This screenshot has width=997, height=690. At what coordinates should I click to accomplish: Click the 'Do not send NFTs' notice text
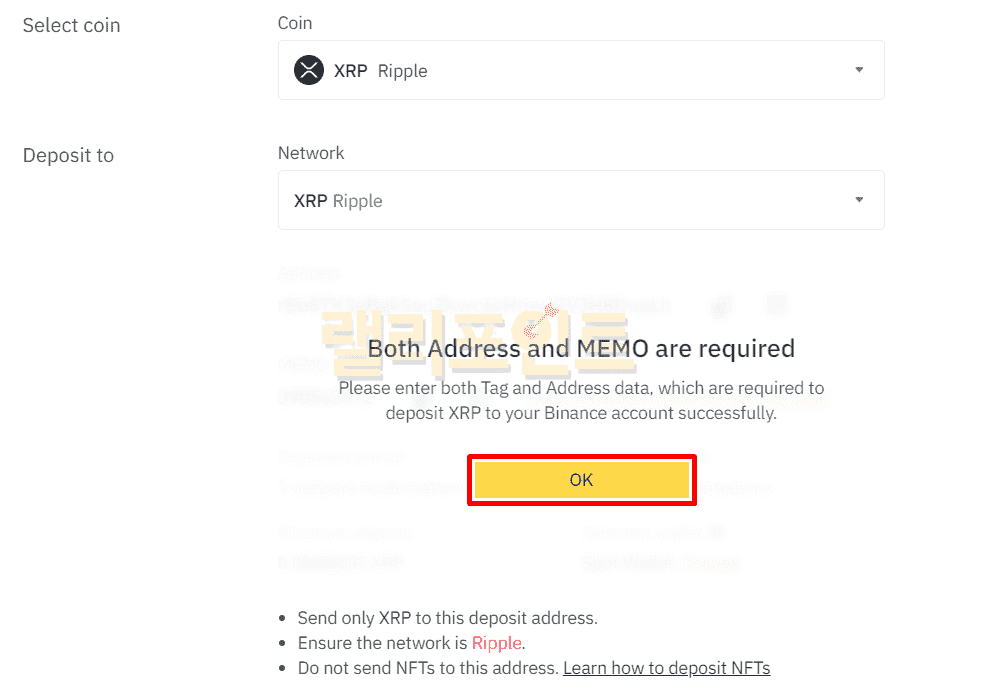[428, 668]
